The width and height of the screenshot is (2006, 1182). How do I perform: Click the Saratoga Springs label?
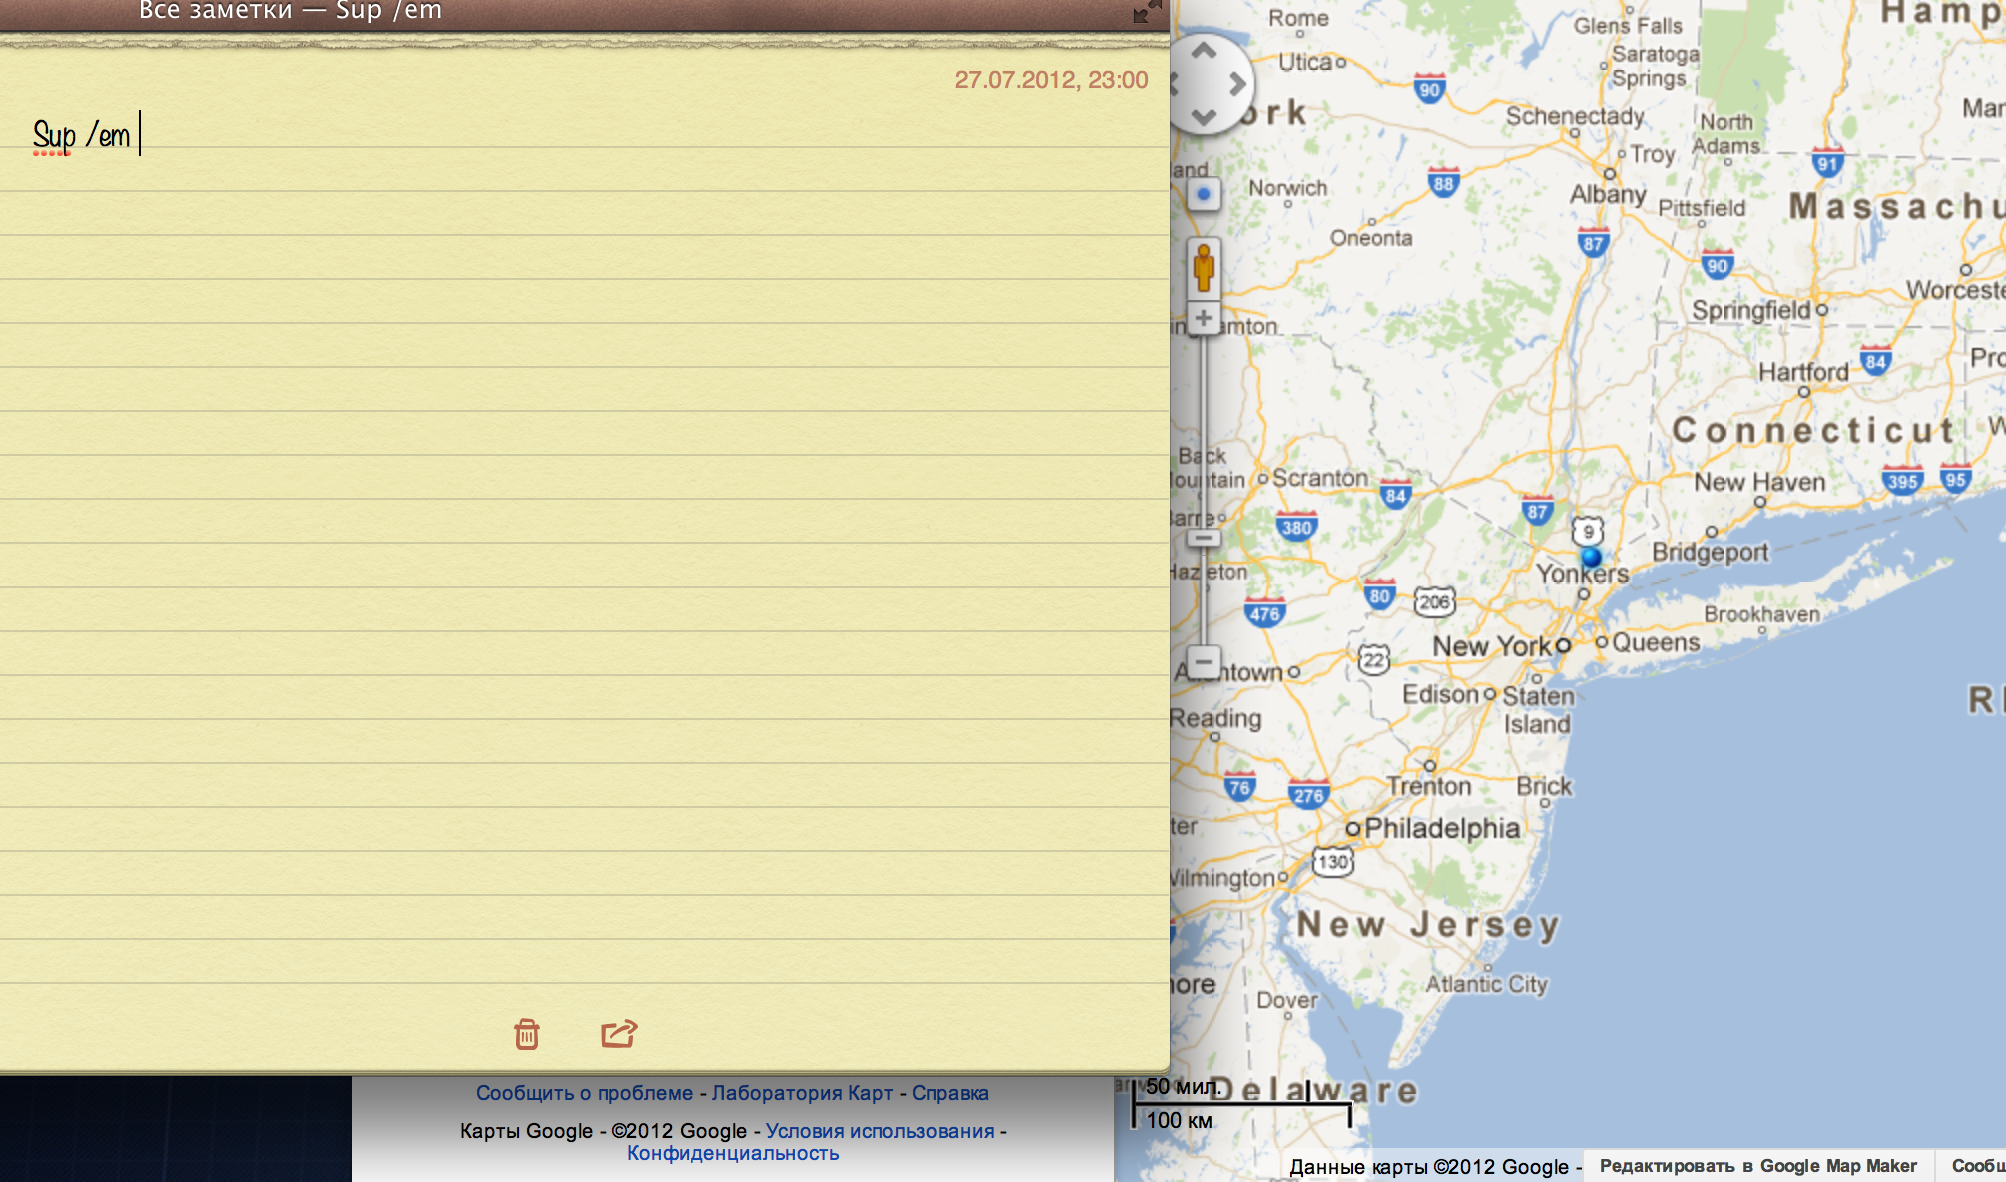1655,66
